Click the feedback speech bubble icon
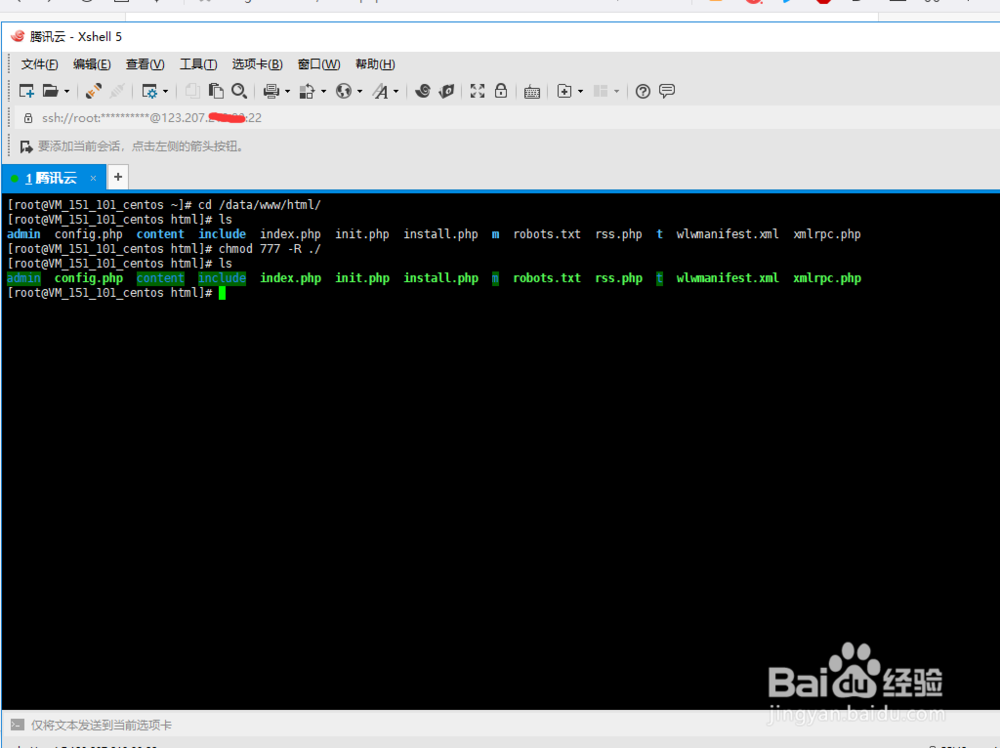 pos(667,91)
